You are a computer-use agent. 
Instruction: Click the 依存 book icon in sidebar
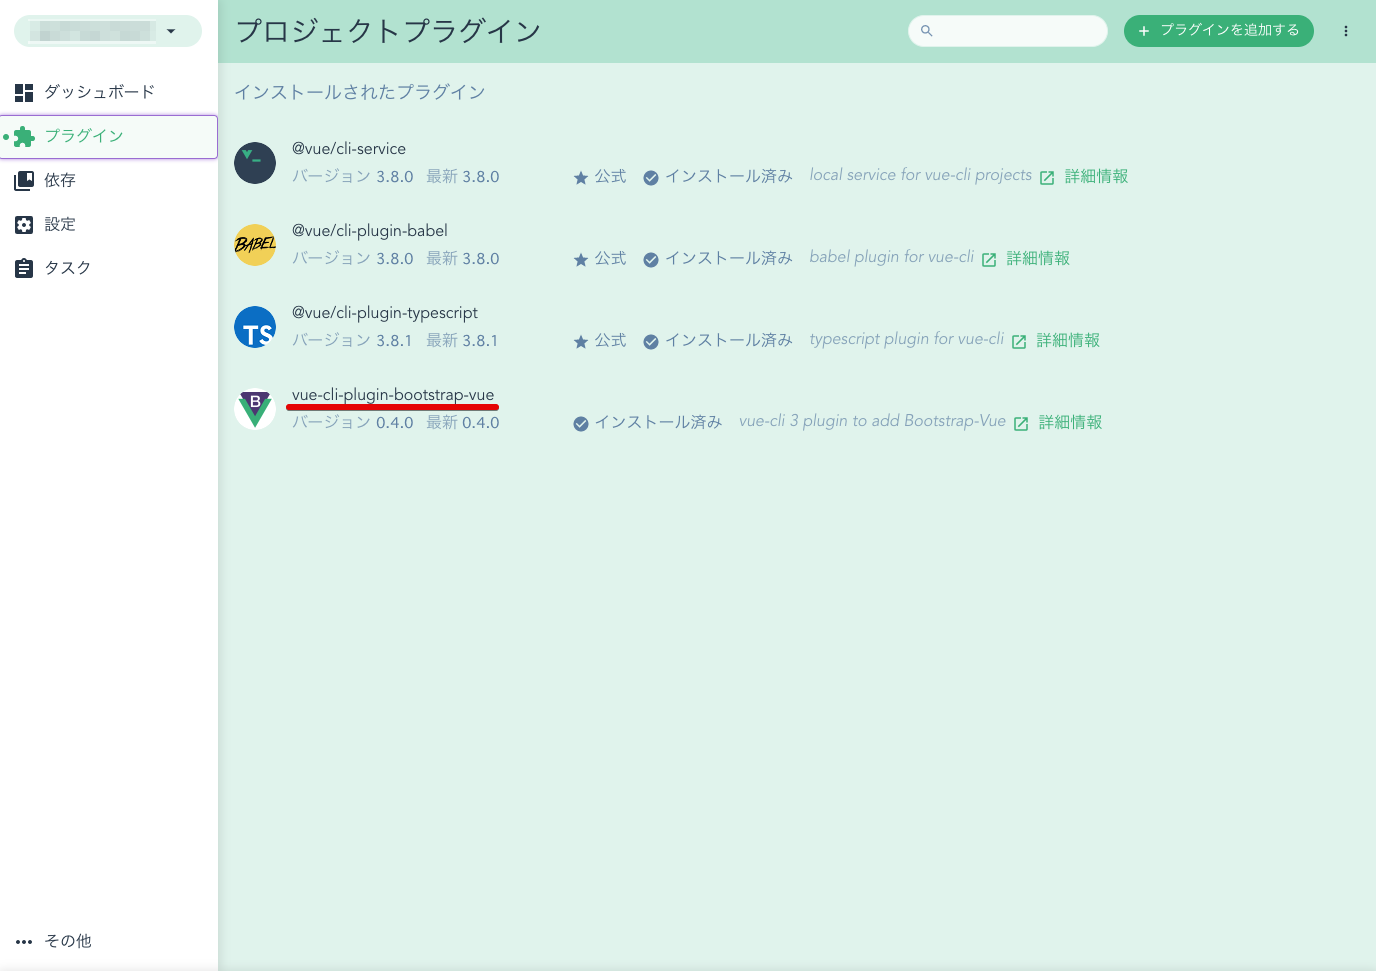(24, 181)
